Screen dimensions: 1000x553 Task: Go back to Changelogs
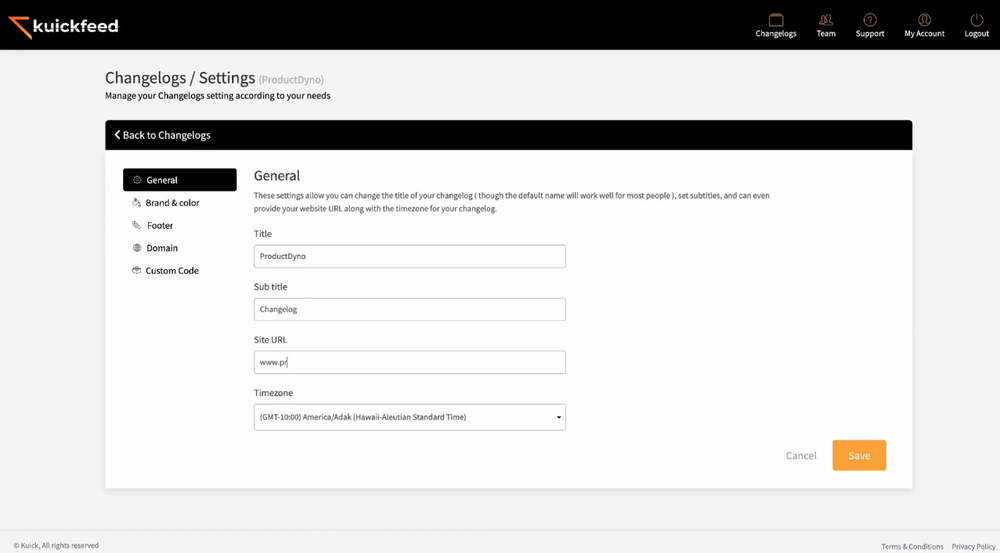pos(166,135)
